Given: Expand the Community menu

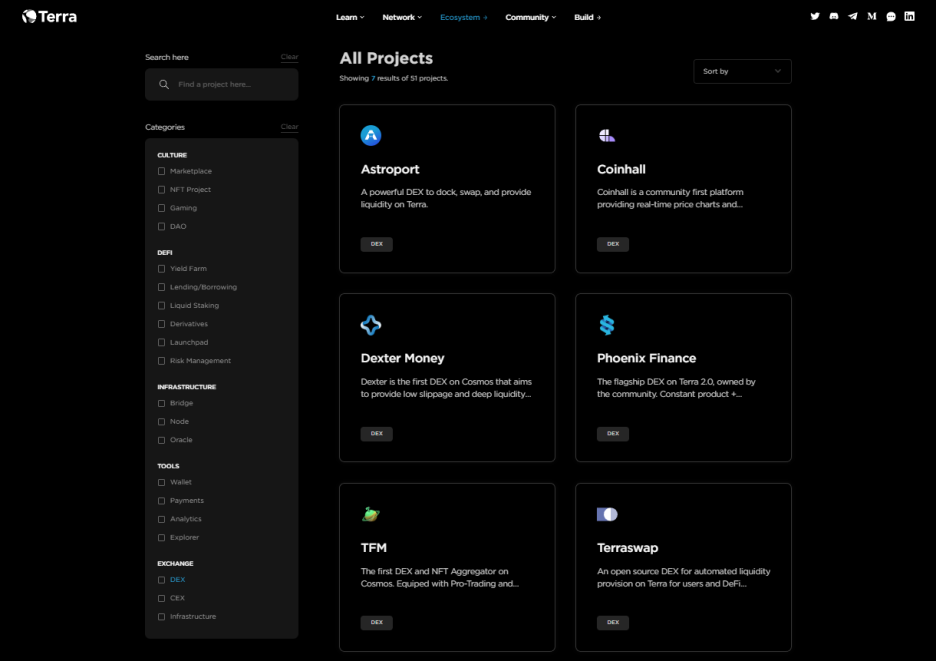Looking at the screenshot, I should [x=531, y=17].
